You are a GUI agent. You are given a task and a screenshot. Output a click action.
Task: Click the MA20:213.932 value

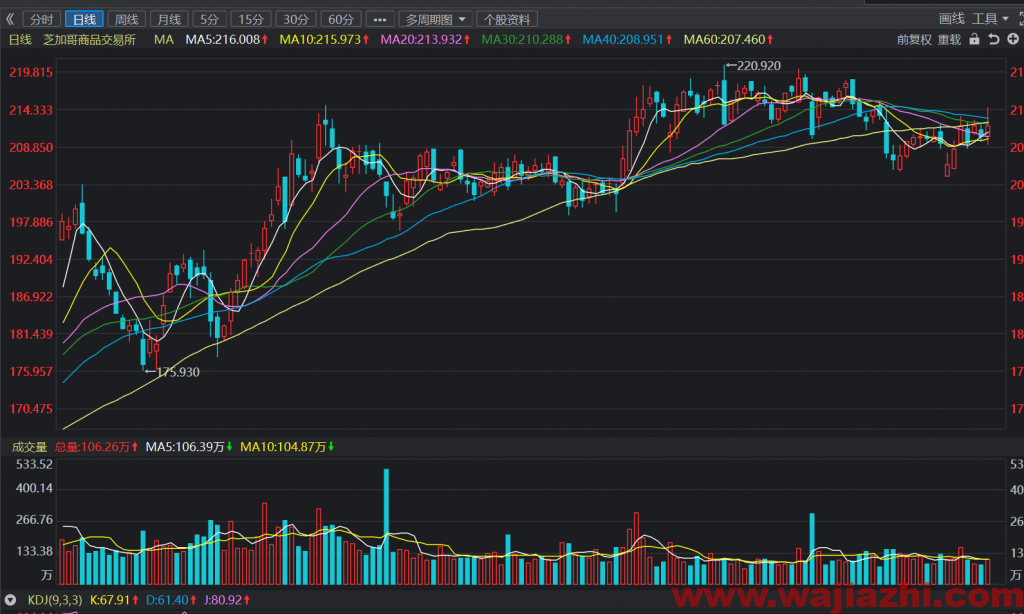425,39
